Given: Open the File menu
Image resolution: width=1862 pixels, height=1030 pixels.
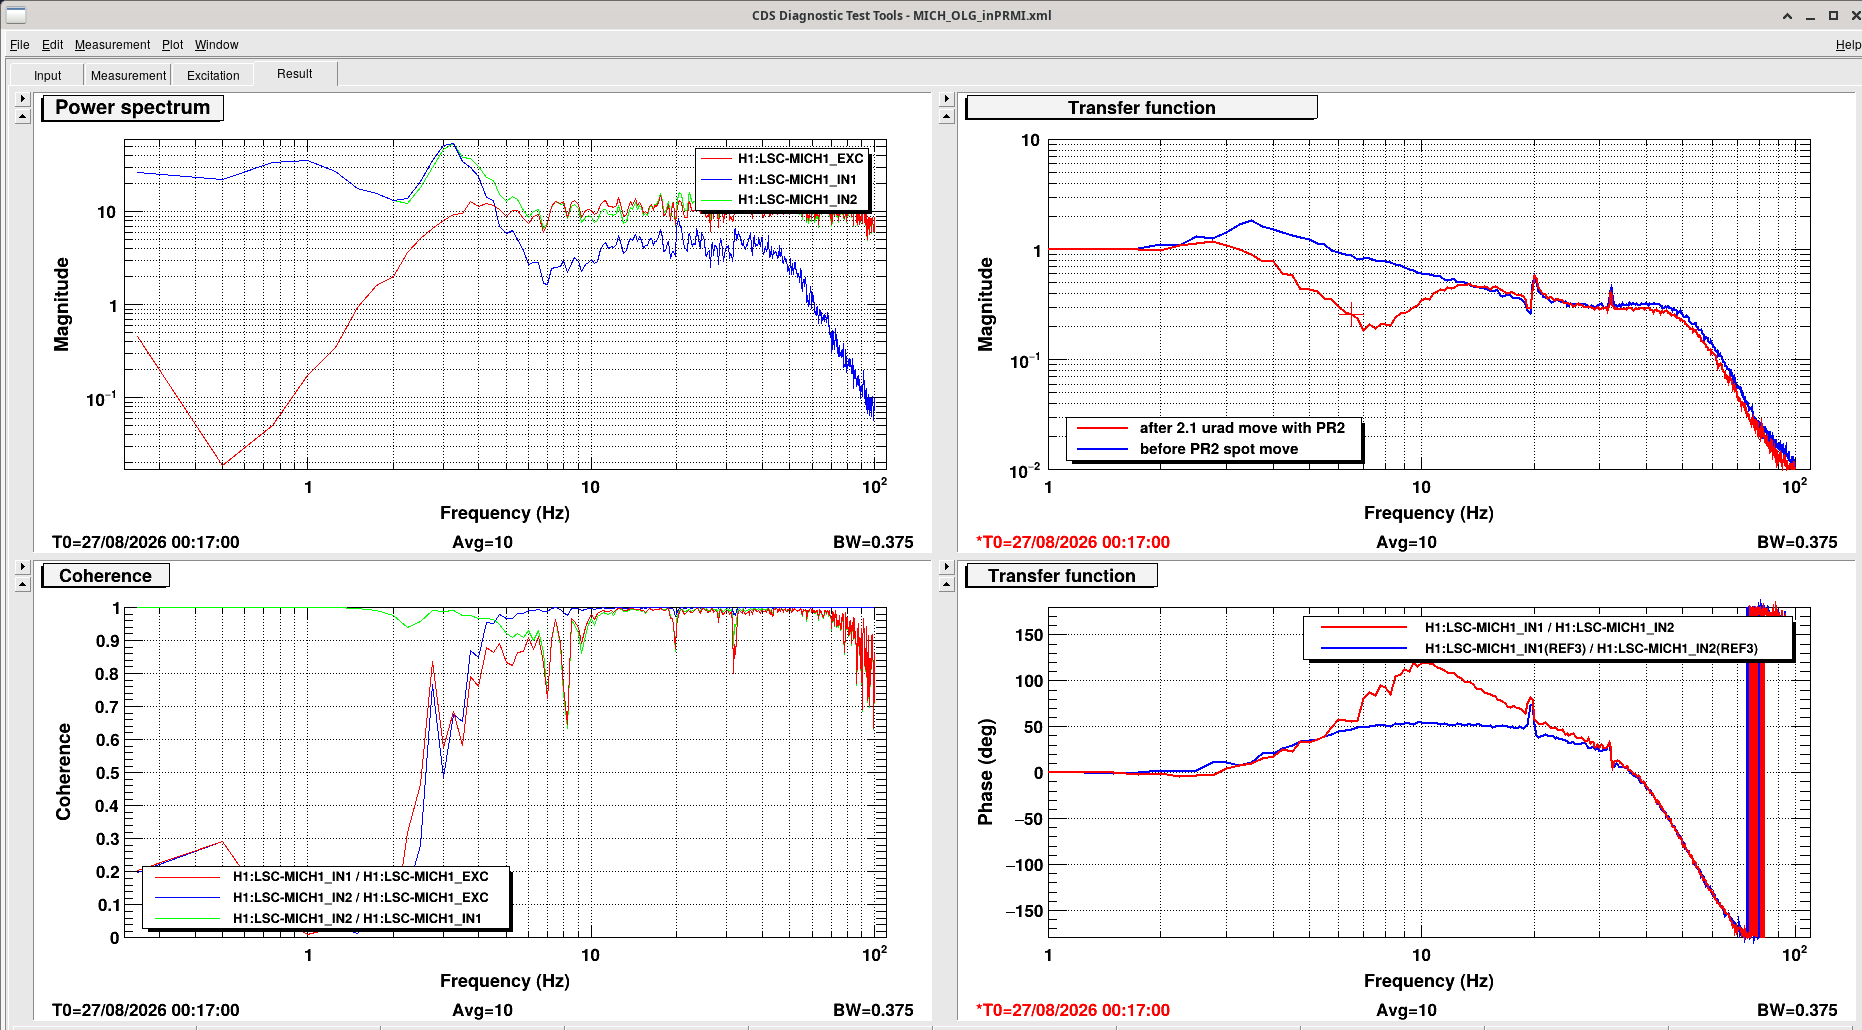Looking at the screenshot, I should click(x=20, y=45).
